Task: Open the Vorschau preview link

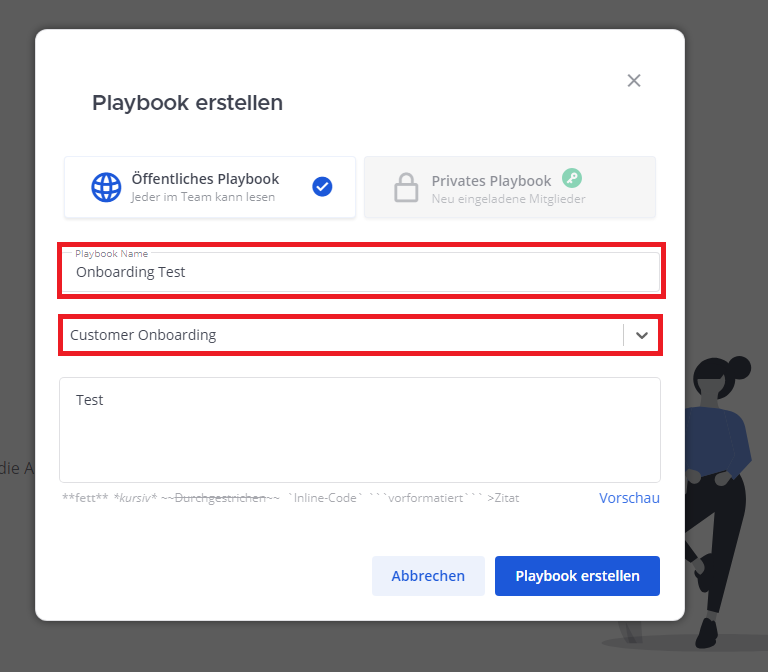Action: (x=629, y=498)
